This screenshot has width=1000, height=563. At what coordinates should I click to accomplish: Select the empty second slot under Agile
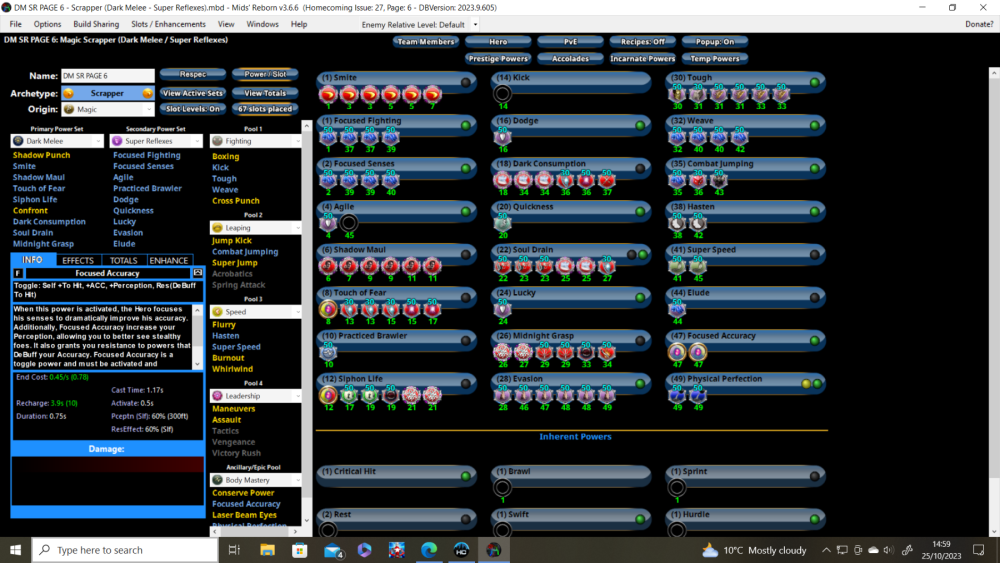coord(347,223)
